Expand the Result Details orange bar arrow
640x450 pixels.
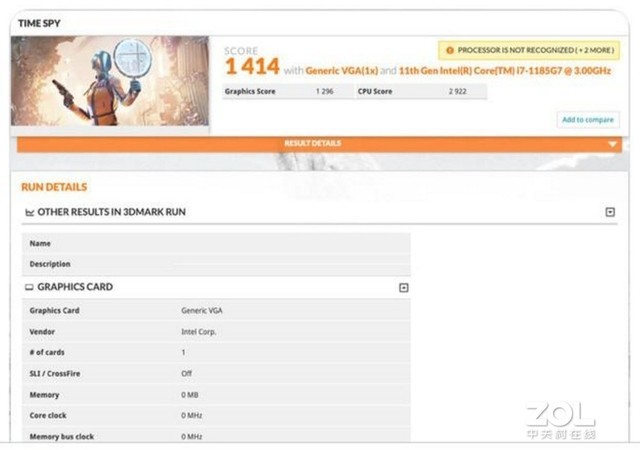tap(612, 144)
